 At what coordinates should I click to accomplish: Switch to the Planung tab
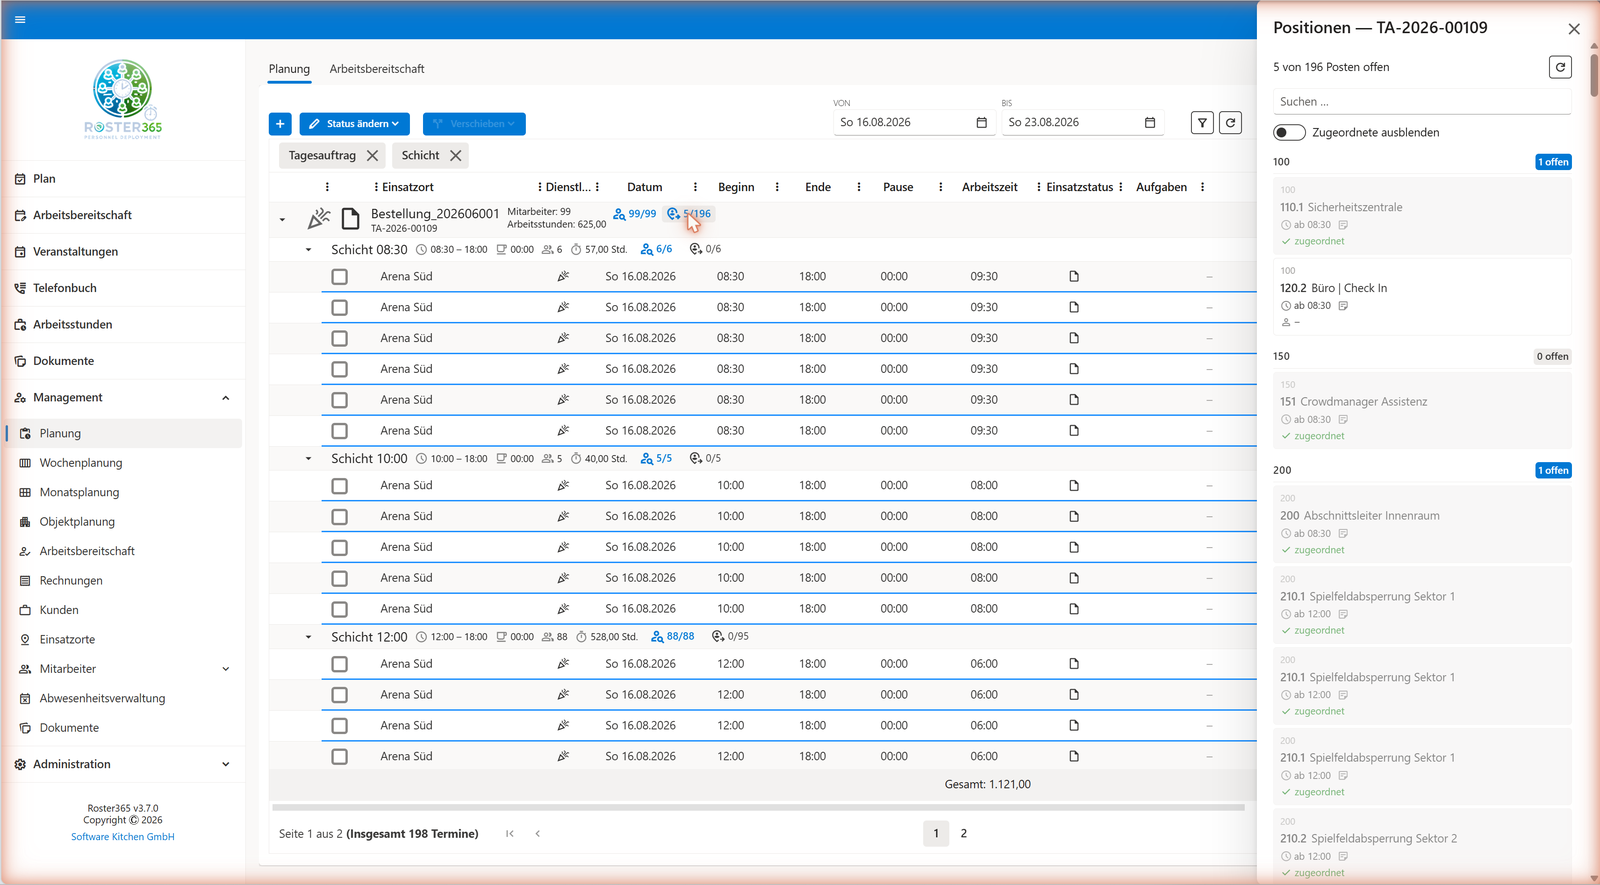[x=289, y=69]
